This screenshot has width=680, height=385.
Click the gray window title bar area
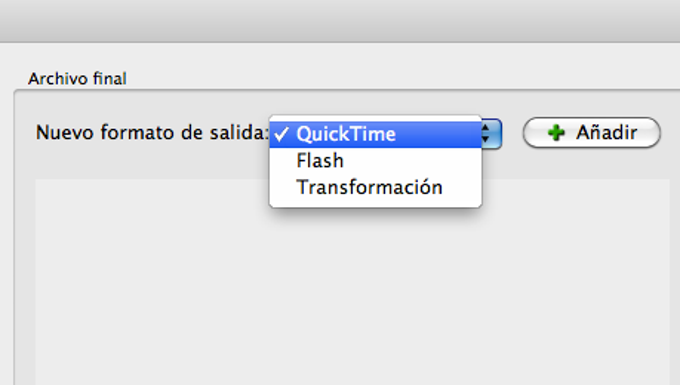(x=340, y=21)
